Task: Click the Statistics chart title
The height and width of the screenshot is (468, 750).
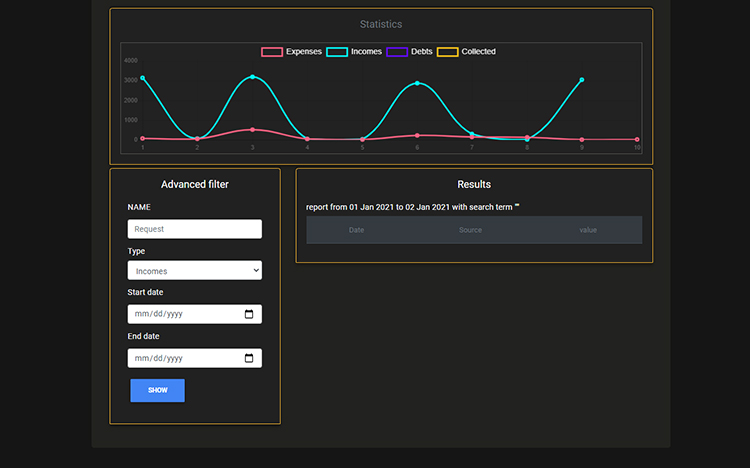Action: tap(381, 24)
